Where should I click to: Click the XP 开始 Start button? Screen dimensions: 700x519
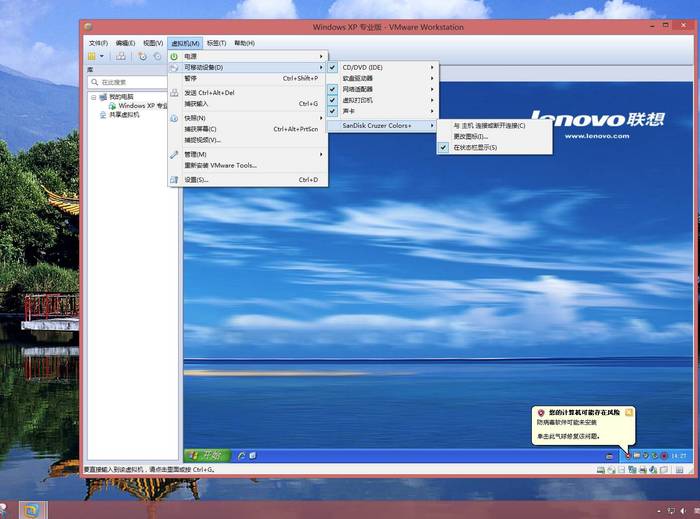207,456
